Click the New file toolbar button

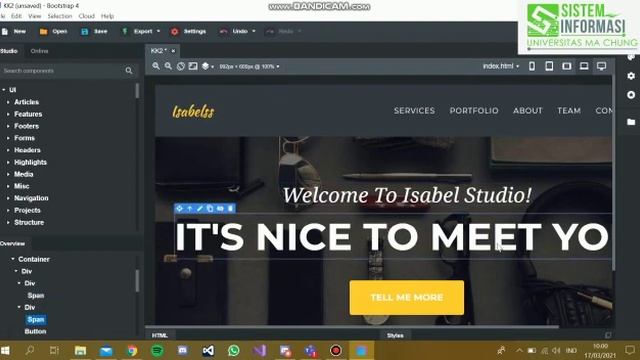pyautogui.click(x=14, y=31)
